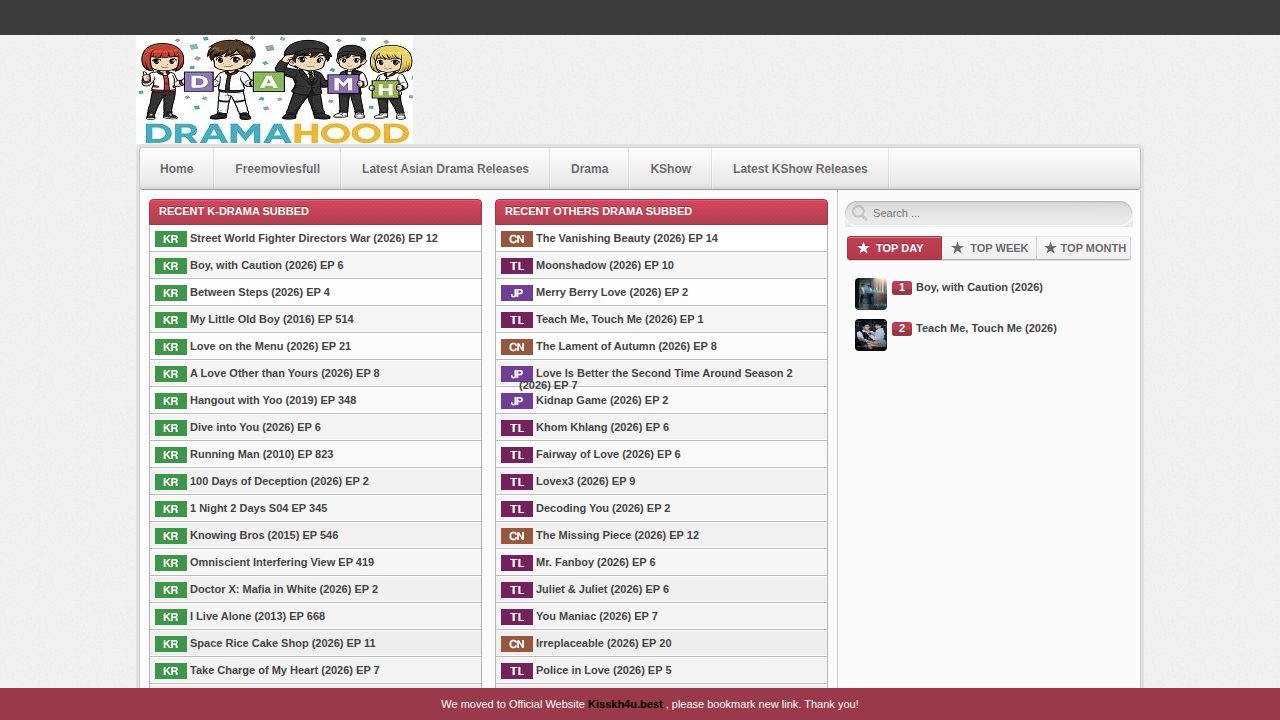Open the Freemoviesfull menu item
The width and height of the screenshot is (1280, 720).
[278, 169]
